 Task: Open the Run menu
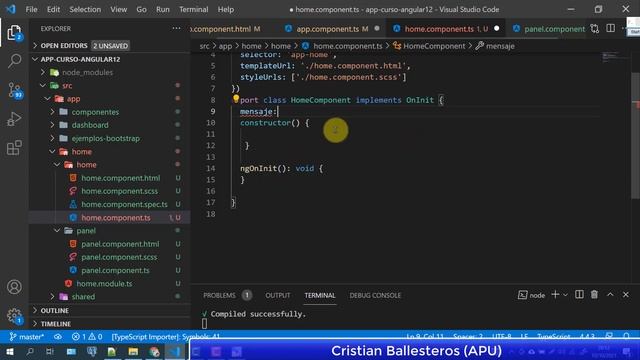[162, 9]
